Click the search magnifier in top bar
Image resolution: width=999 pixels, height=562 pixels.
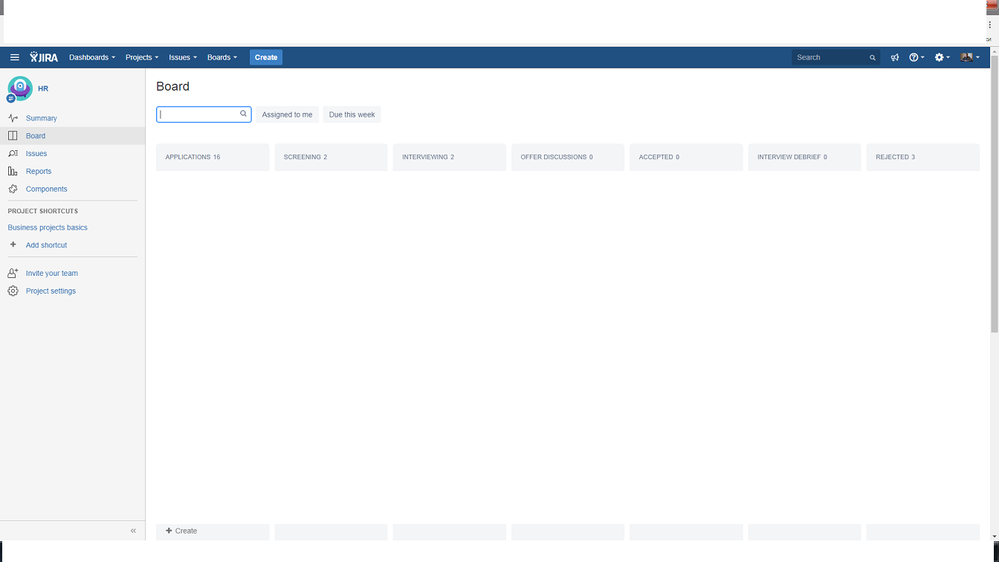click(872, 57)
